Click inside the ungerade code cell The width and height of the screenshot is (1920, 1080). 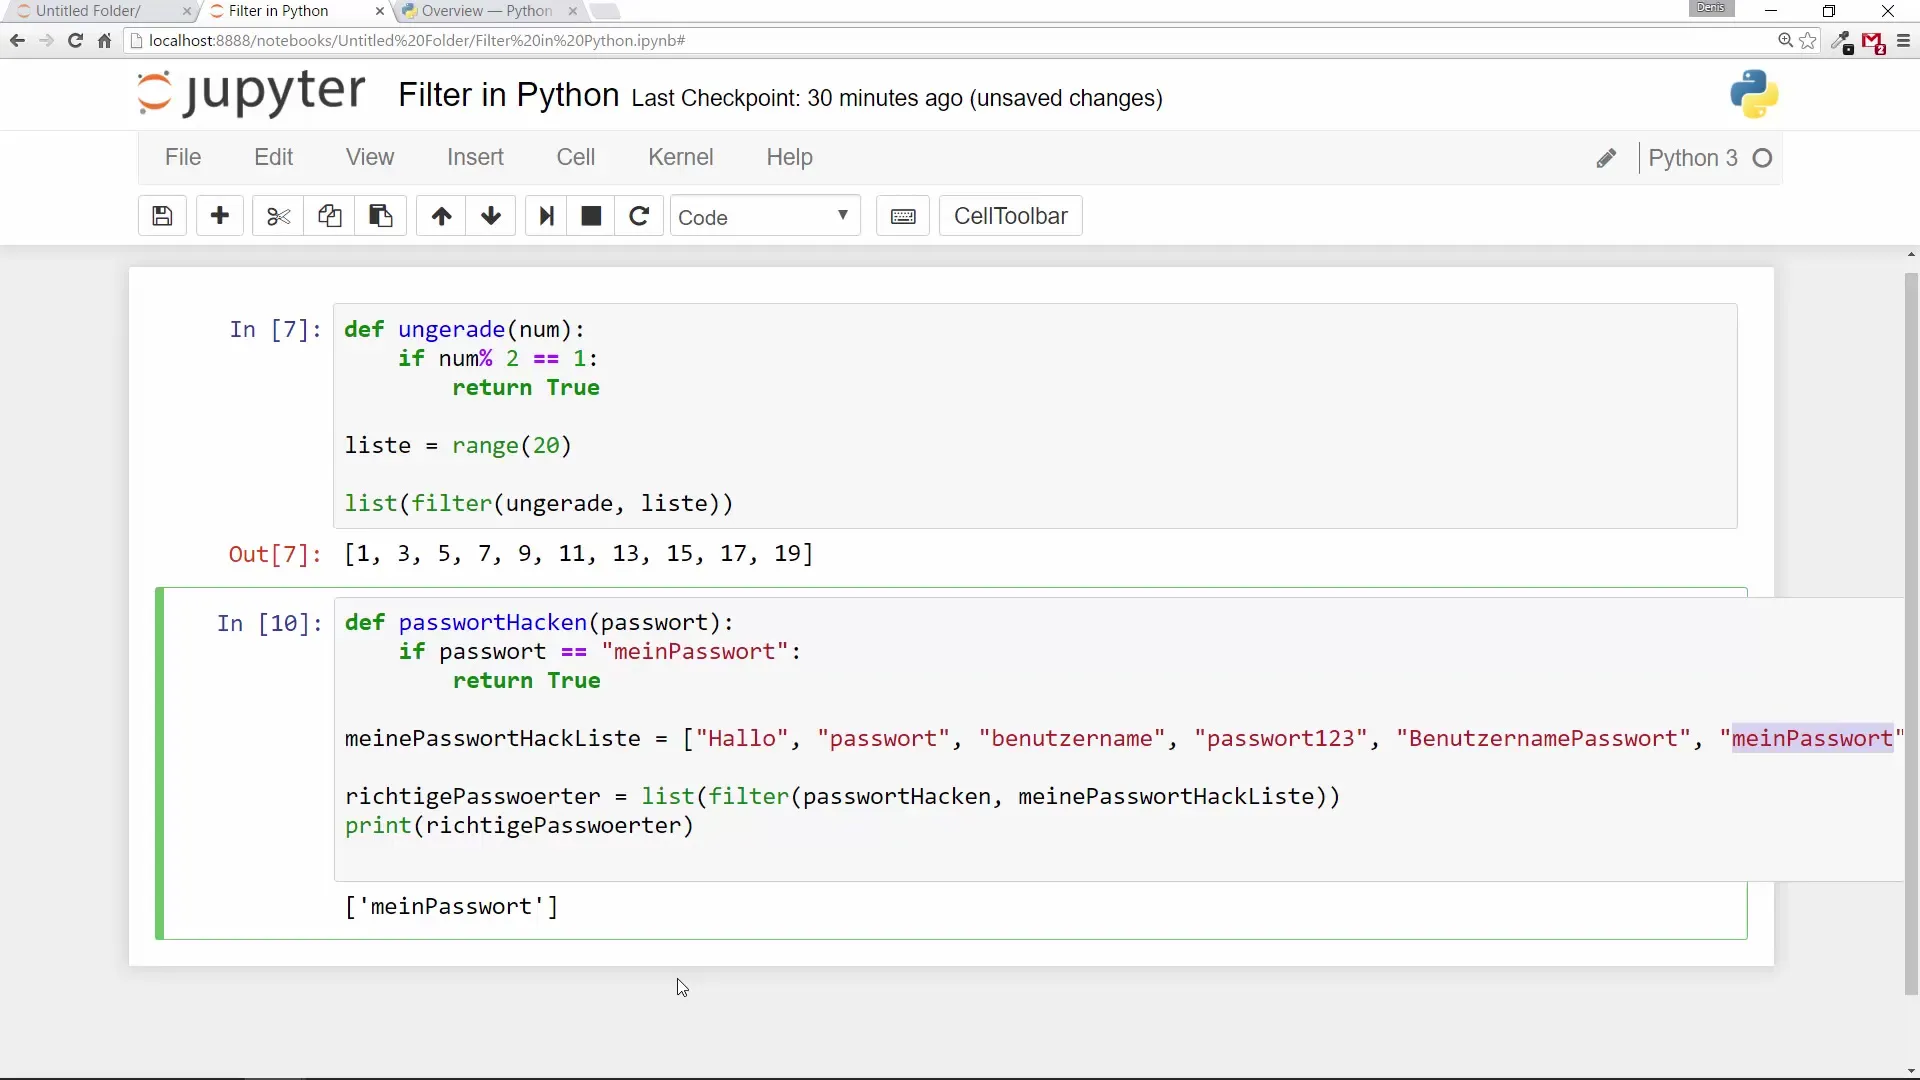click(1035, 416)
